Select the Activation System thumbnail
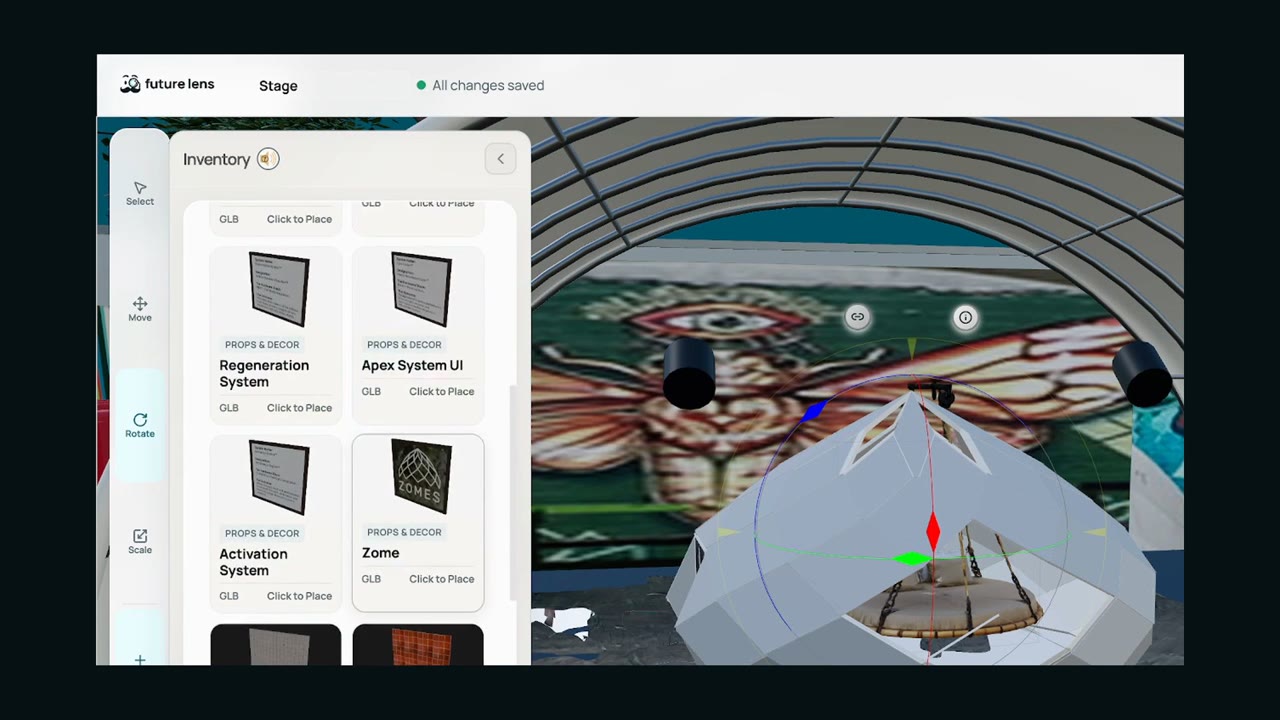The image size is (1280, 720). click(x=279, y=478)
